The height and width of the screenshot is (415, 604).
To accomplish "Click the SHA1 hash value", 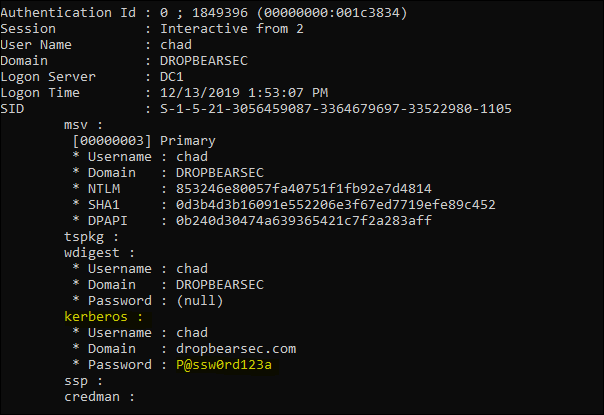I will (x=336, y=205).
